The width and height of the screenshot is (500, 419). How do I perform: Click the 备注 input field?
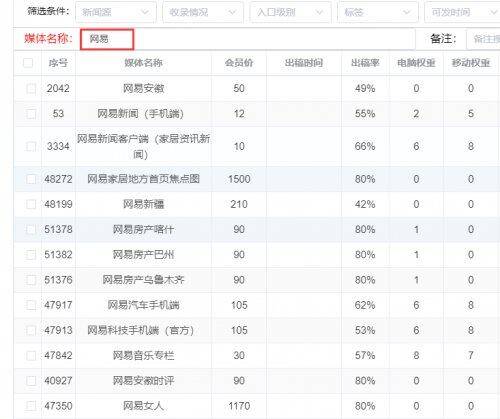point(483,39)
